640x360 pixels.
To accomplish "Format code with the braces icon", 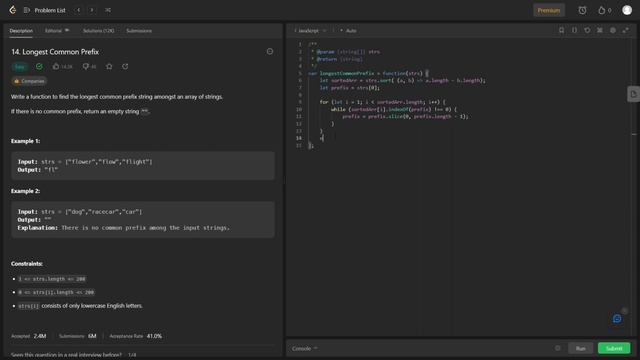I will click(574, 30).
